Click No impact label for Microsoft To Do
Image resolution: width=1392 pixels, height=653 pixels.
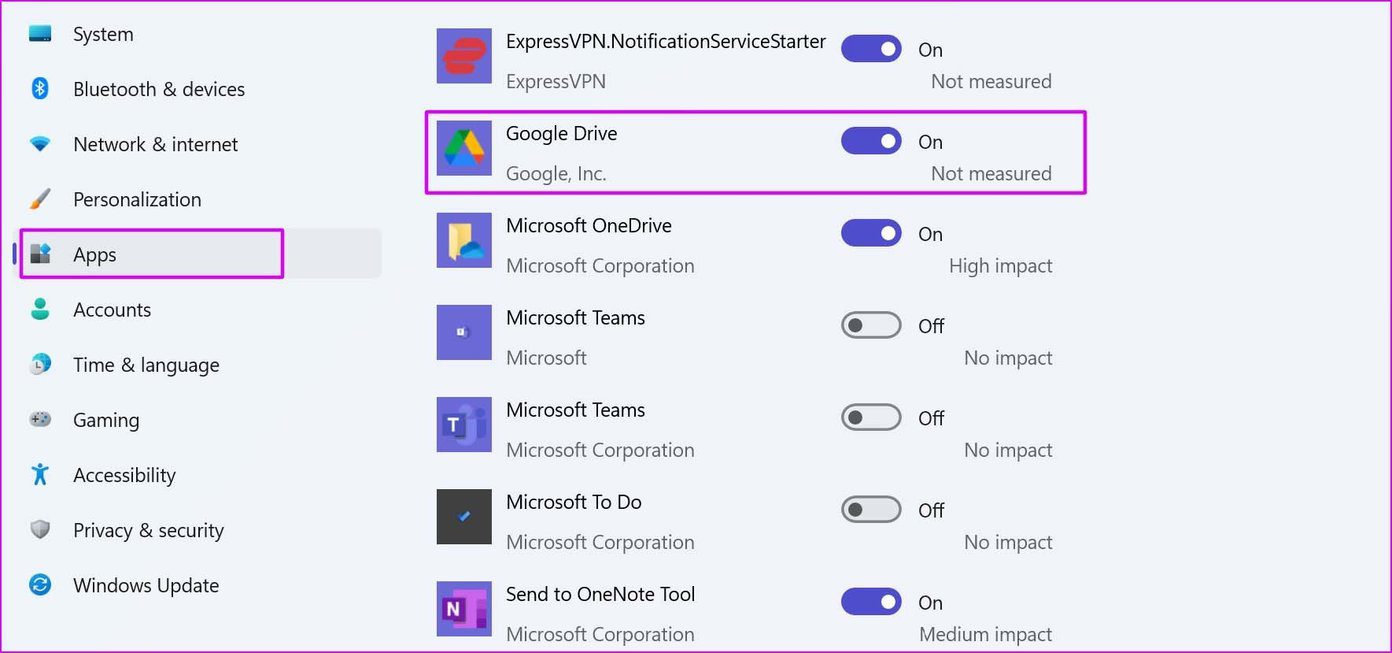(x=1008, y=542)
